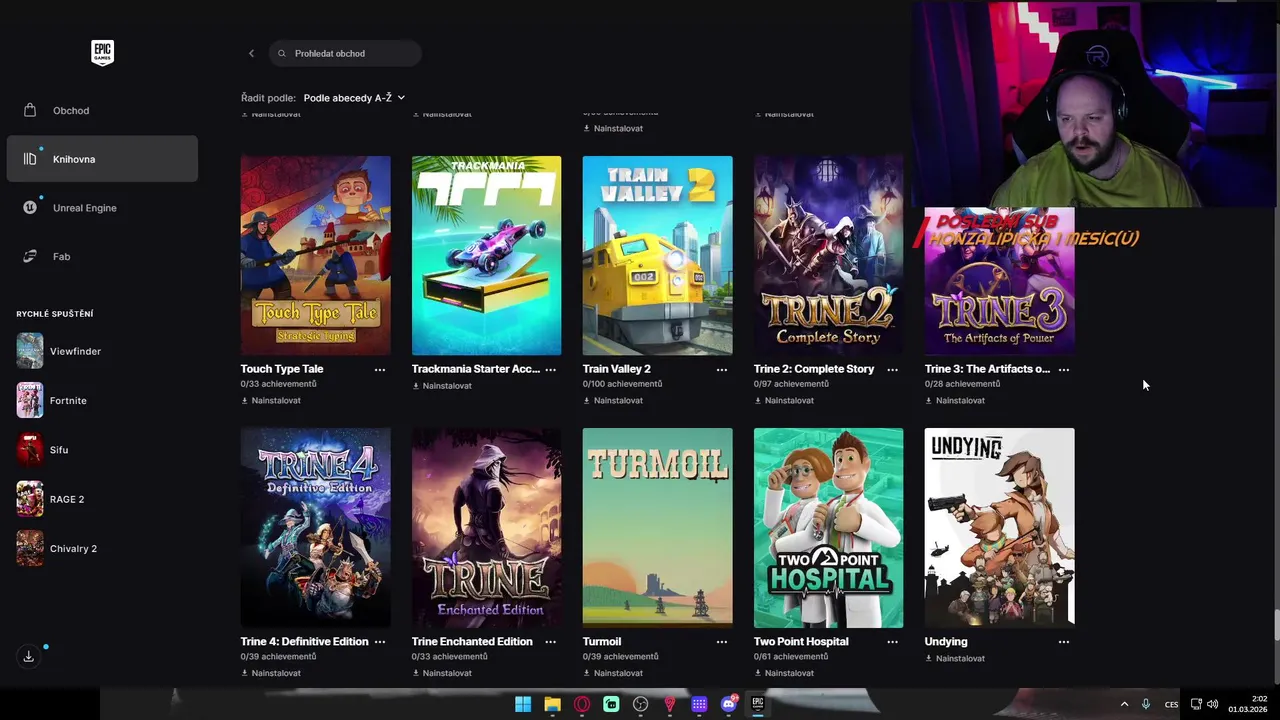The height and width of the screenshot is (720, 1280).
Task: Install Two Point Hospital via Nainstalovat
Action: coord(784,673)
